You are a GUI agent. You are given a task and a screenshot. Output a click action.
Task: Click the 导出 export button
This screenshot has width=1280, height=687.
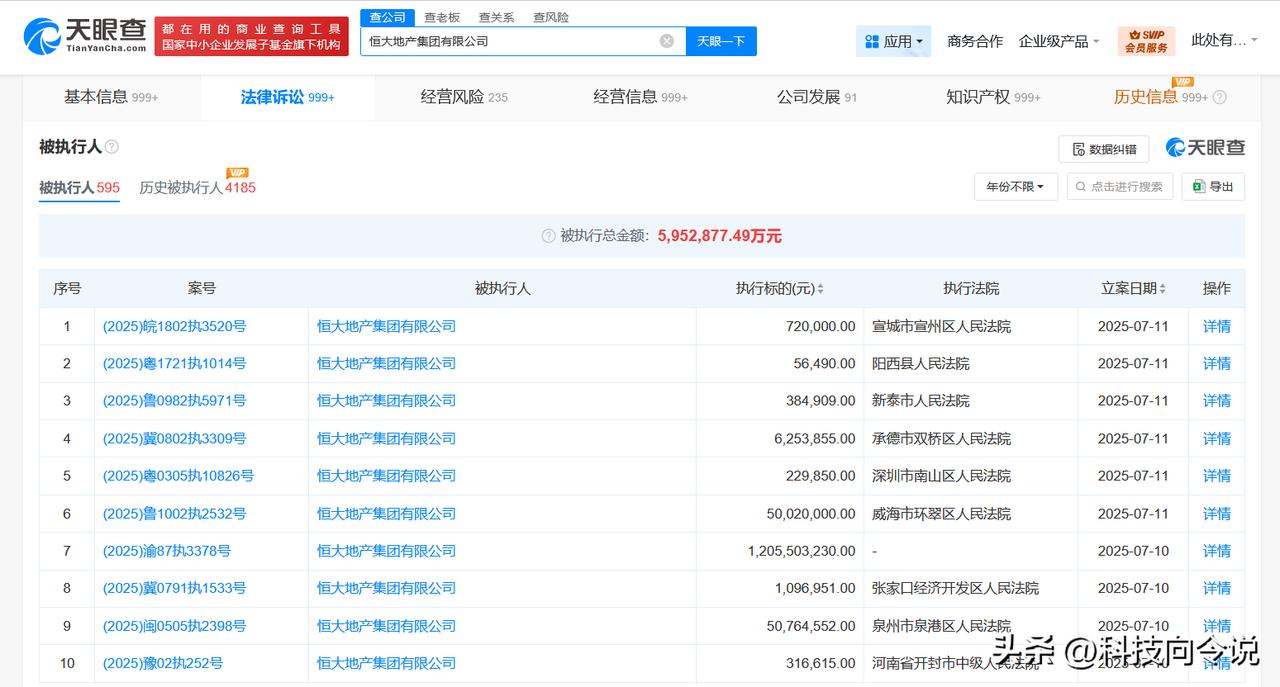coord(1213,186)
